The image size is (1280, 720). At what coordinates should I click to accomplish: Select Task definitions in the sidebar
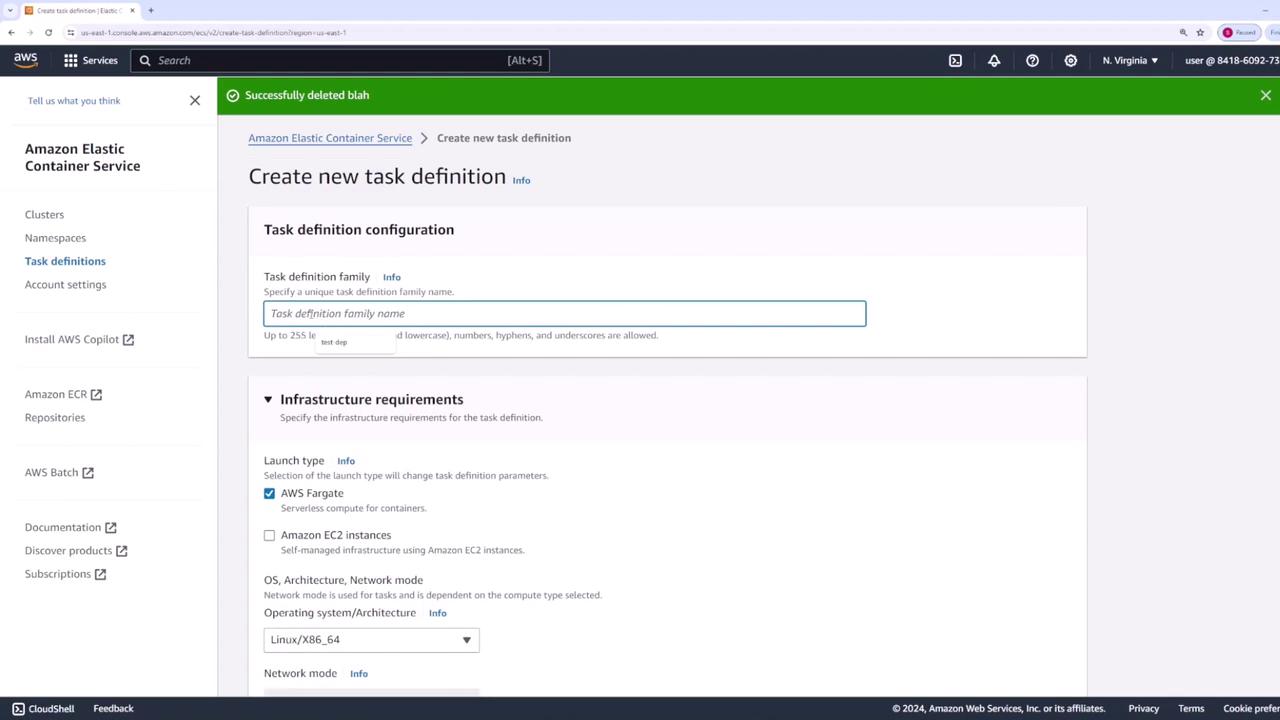click(65, 261)
